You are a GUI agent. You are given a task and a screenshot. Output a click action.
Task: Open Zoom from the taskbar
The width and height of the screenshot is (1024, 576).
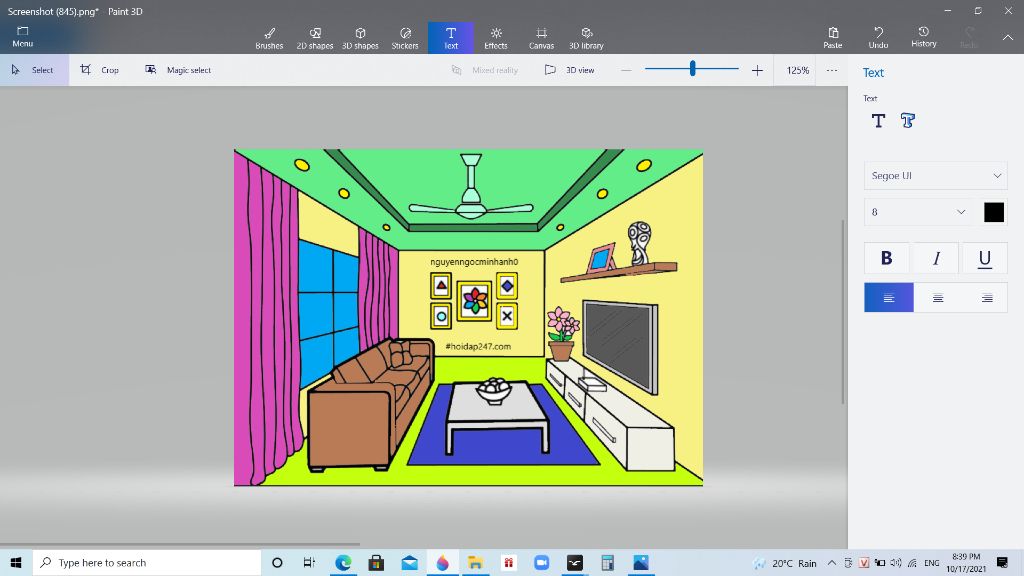(541, 562)
